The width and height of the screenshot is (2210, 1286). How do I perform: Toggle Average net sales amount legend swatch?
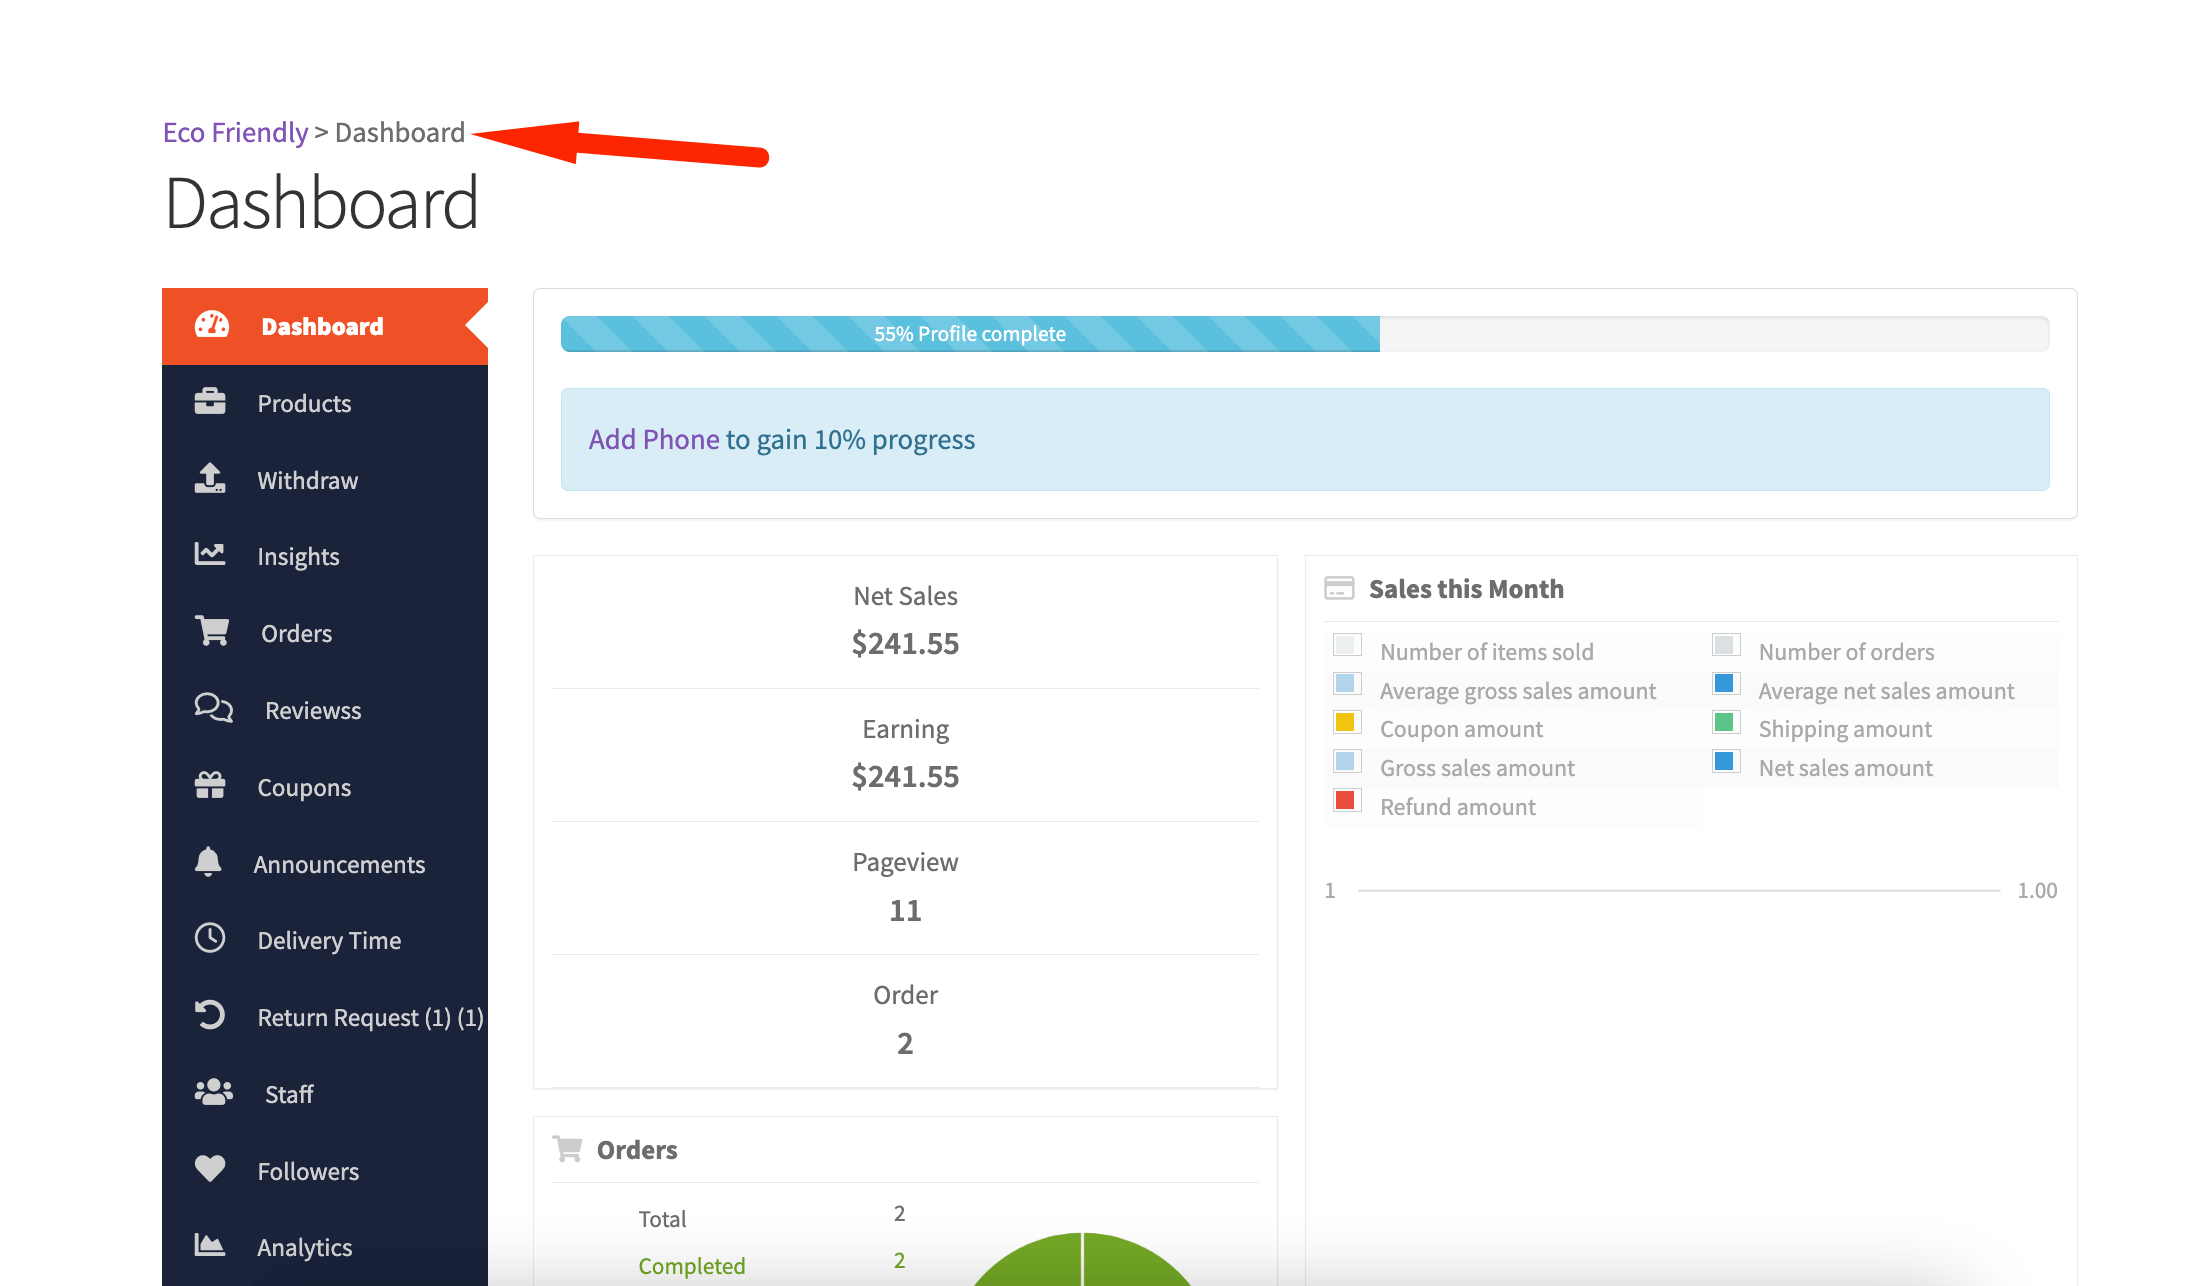(1726, 684)
